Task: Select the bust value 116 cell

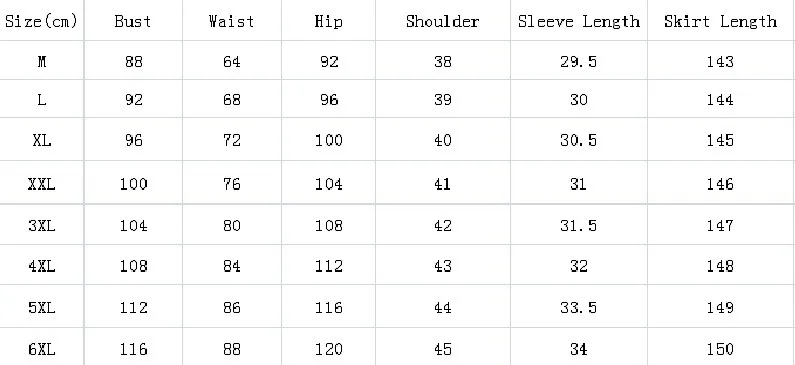Action: click(x=133, y=347)
